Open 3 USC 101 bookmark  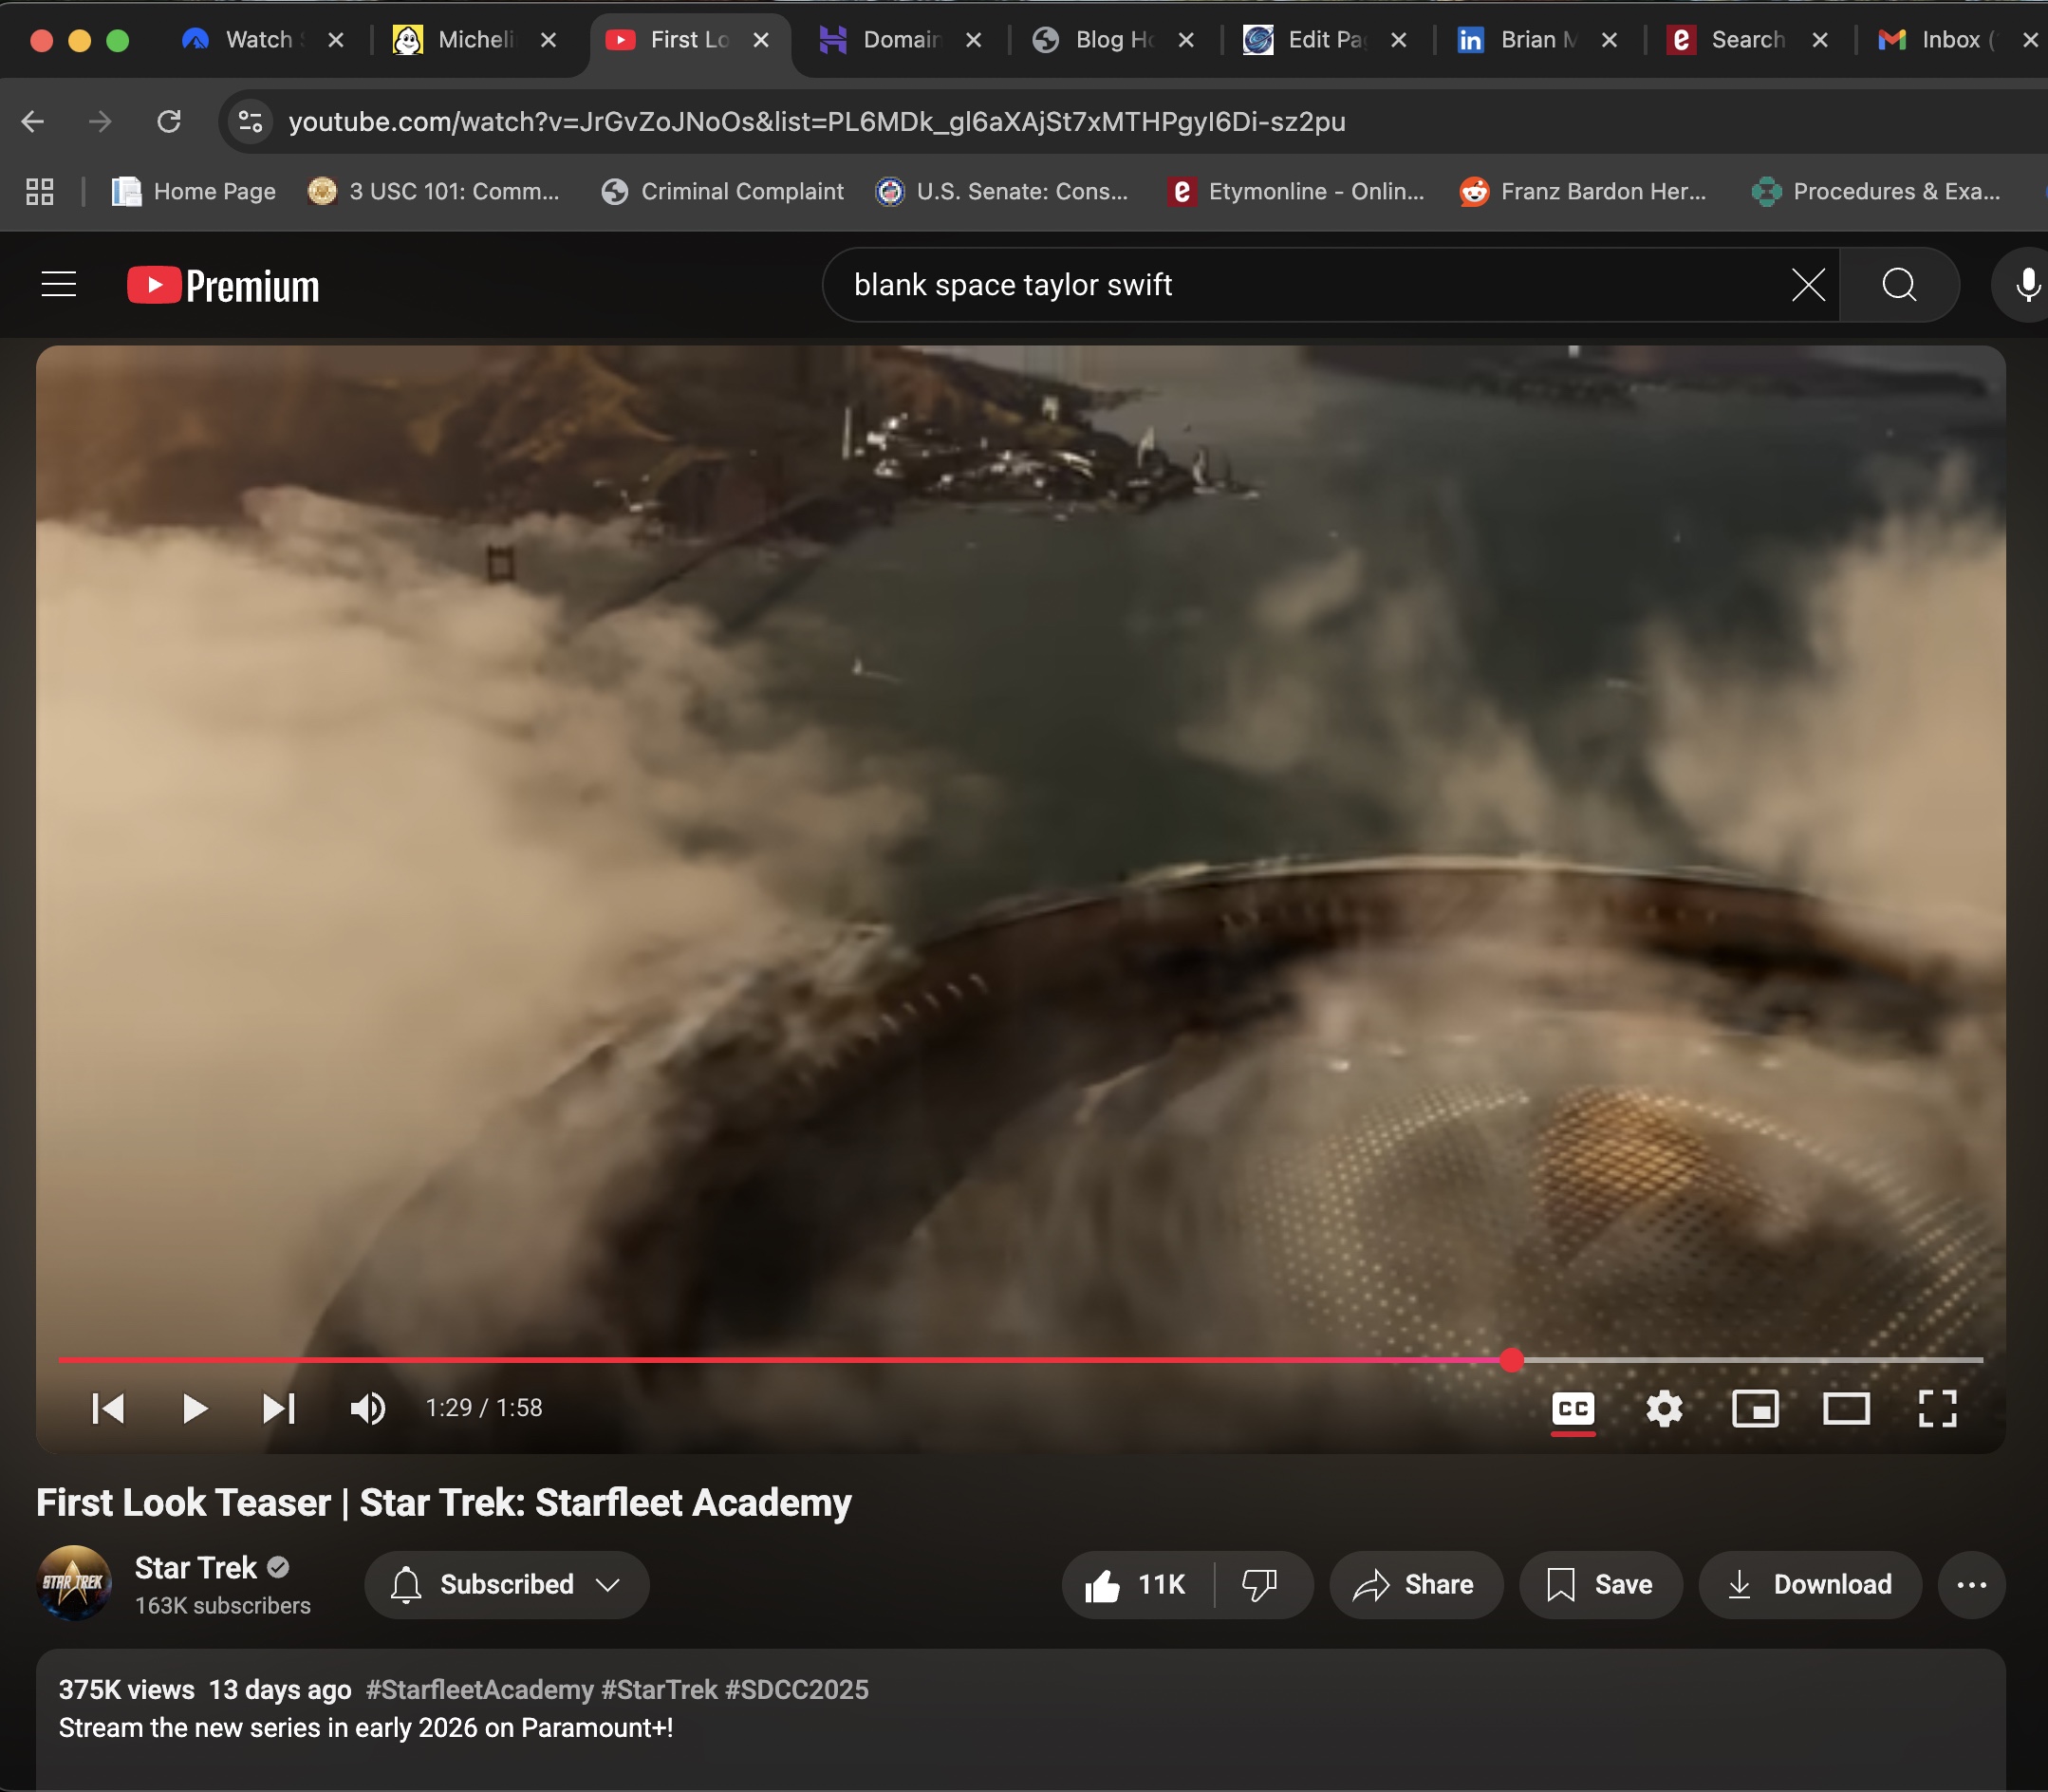coord(433,191)
